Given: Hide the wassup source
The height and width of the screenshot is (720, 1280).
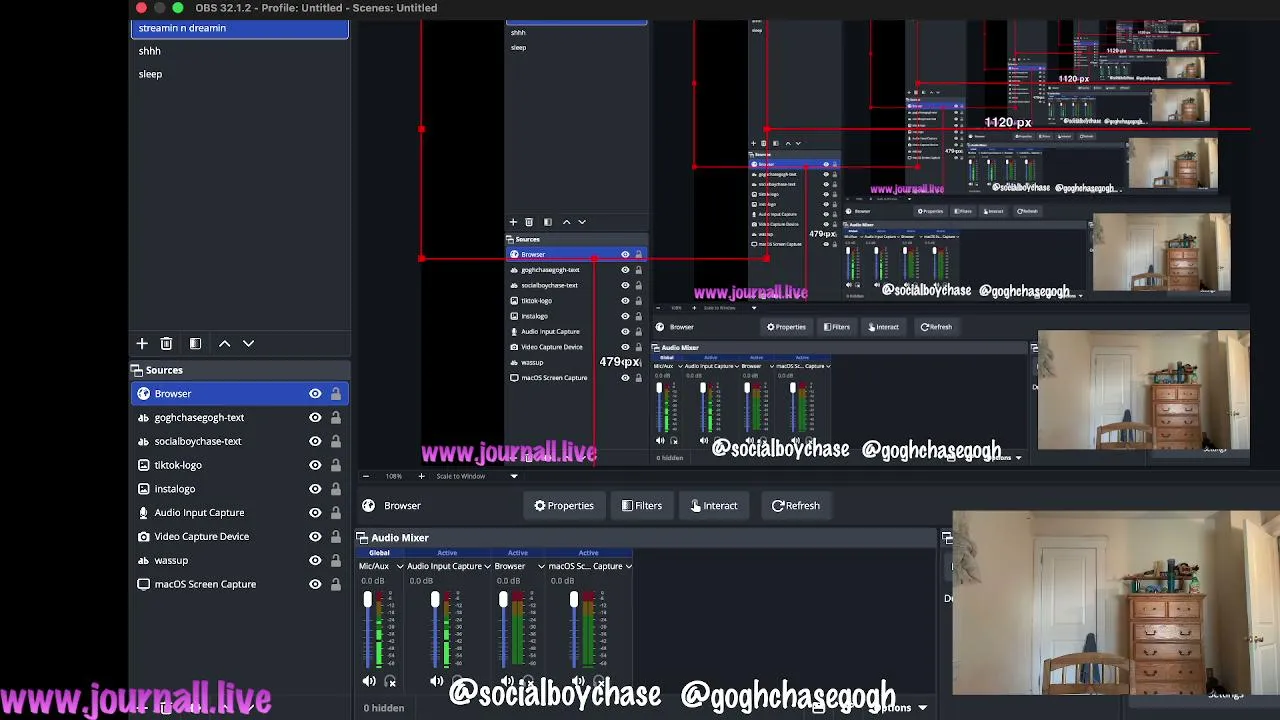Looking at the screenshot, I should pyautogui.click(x=315, y=560).
